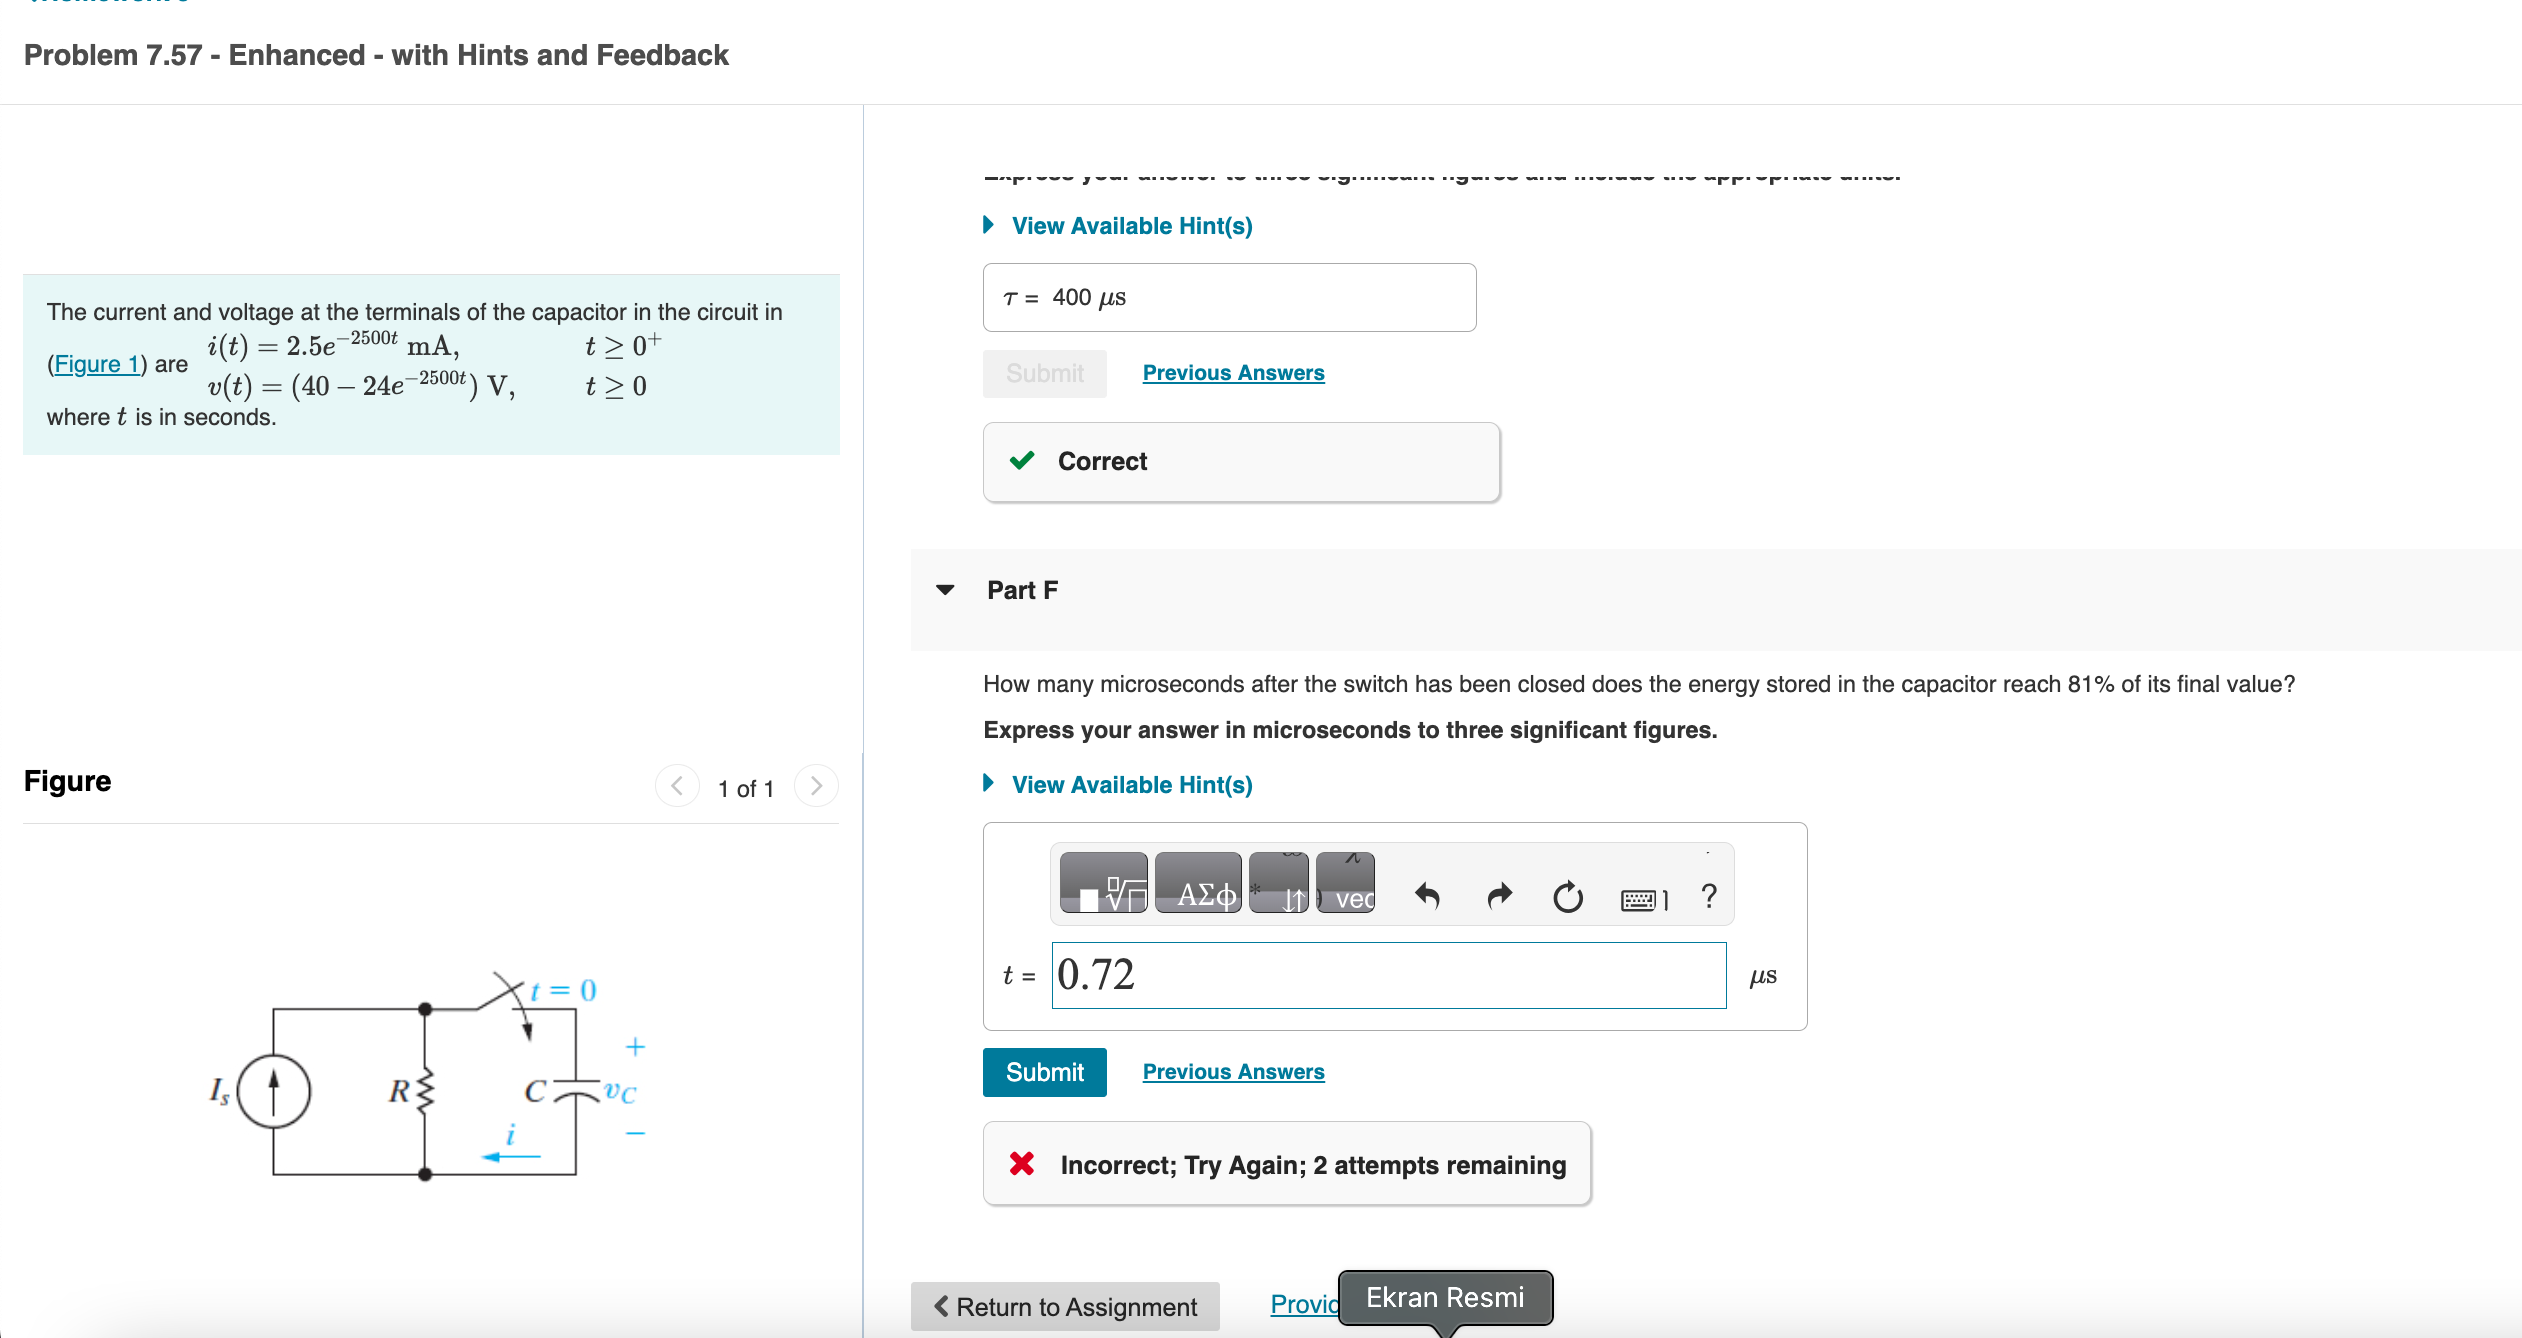Open the equation editor help question mark

point(1709,896)
